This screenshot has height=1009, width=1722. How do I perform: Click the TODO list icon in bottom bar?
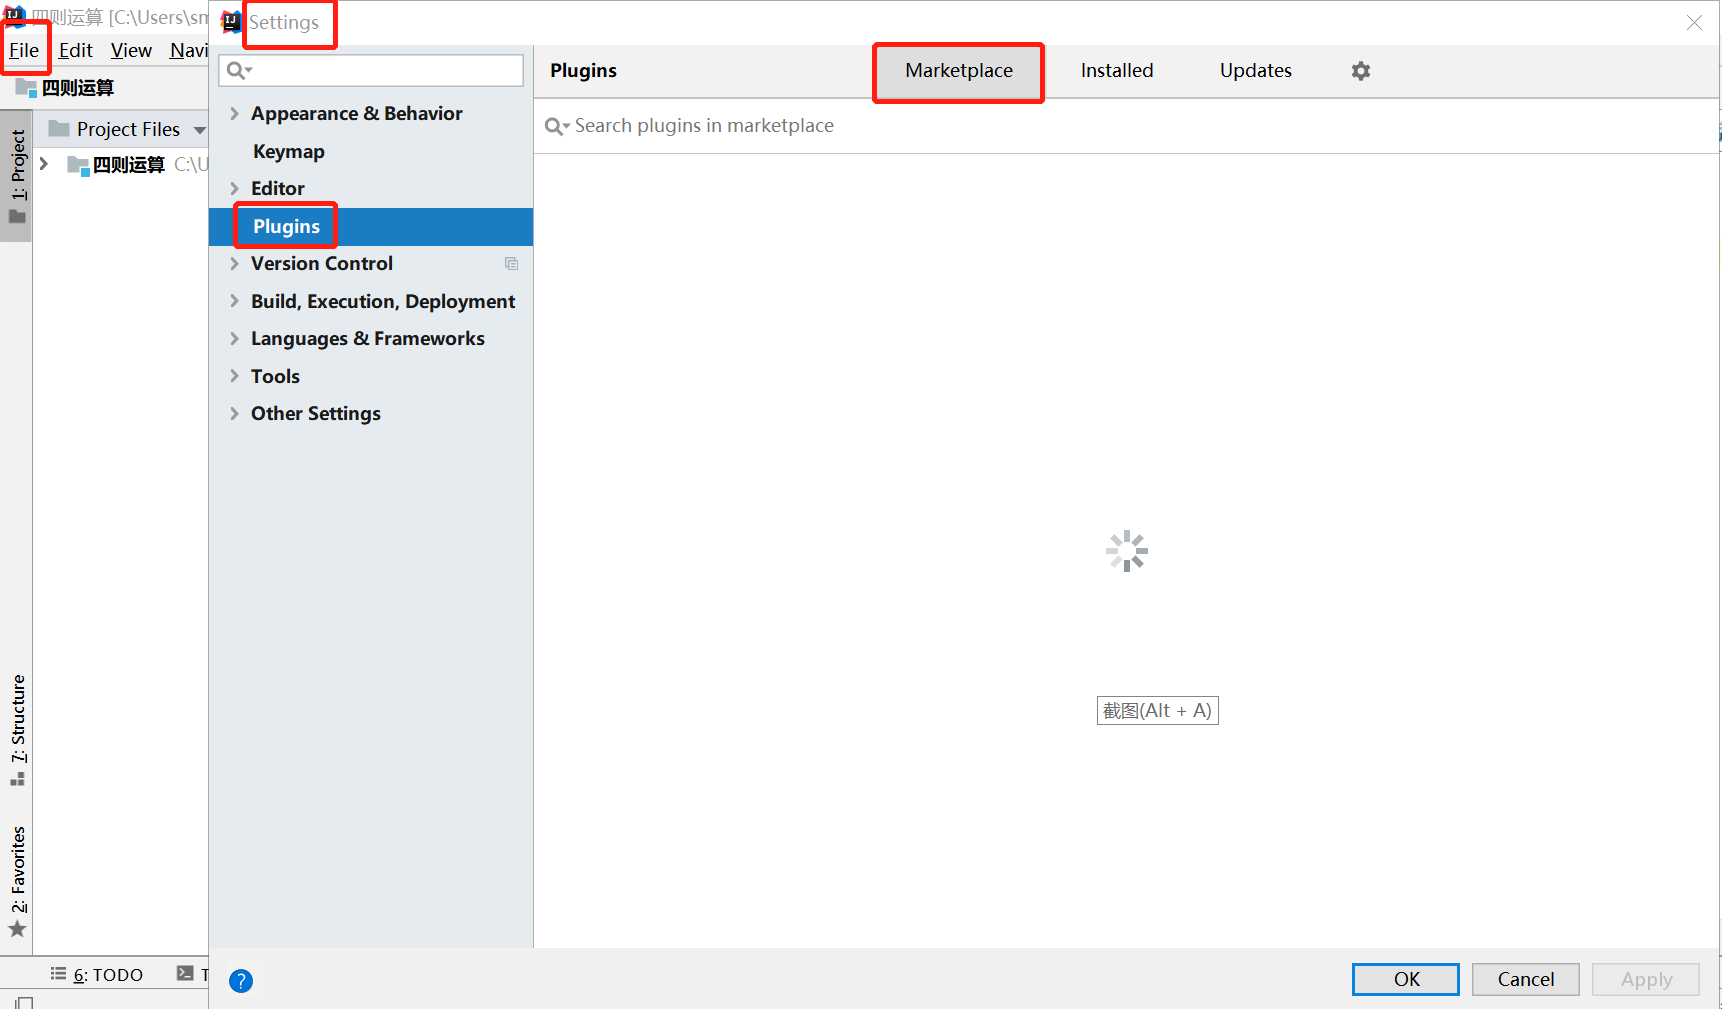point(59,973)
